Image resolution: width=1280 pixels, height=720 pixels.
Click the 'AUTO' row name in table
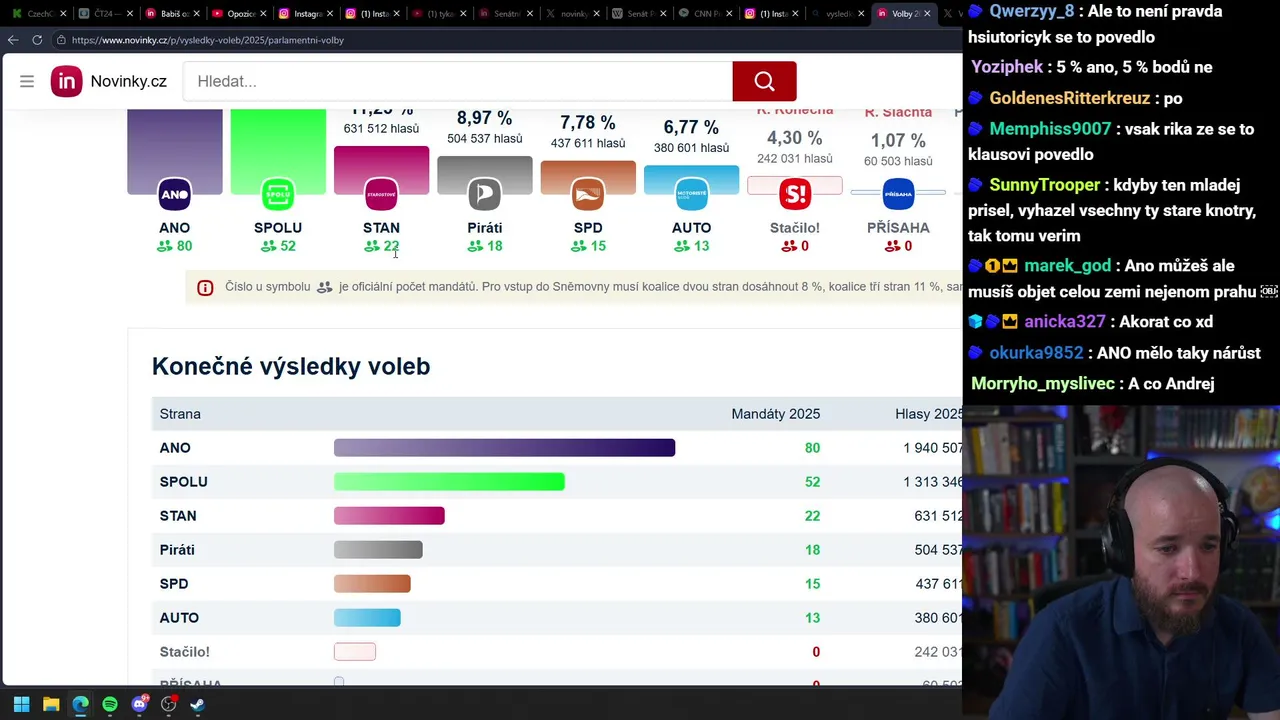coord(179,618)
